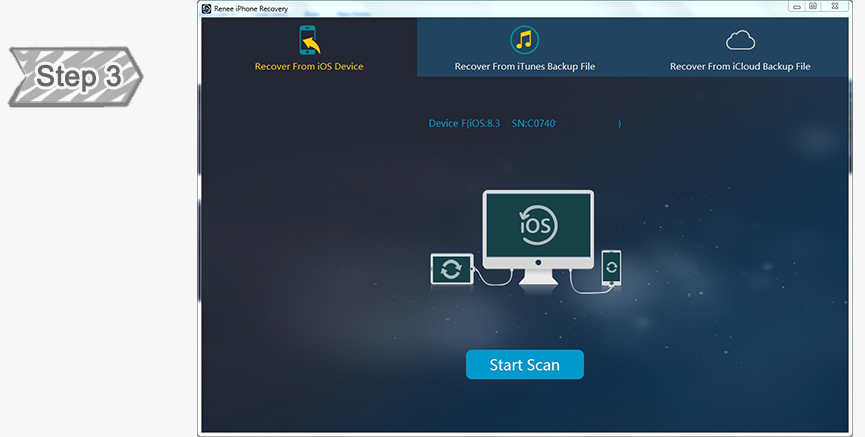Open the Recover From iCloud Backup File tab

[x=739, y=67]
